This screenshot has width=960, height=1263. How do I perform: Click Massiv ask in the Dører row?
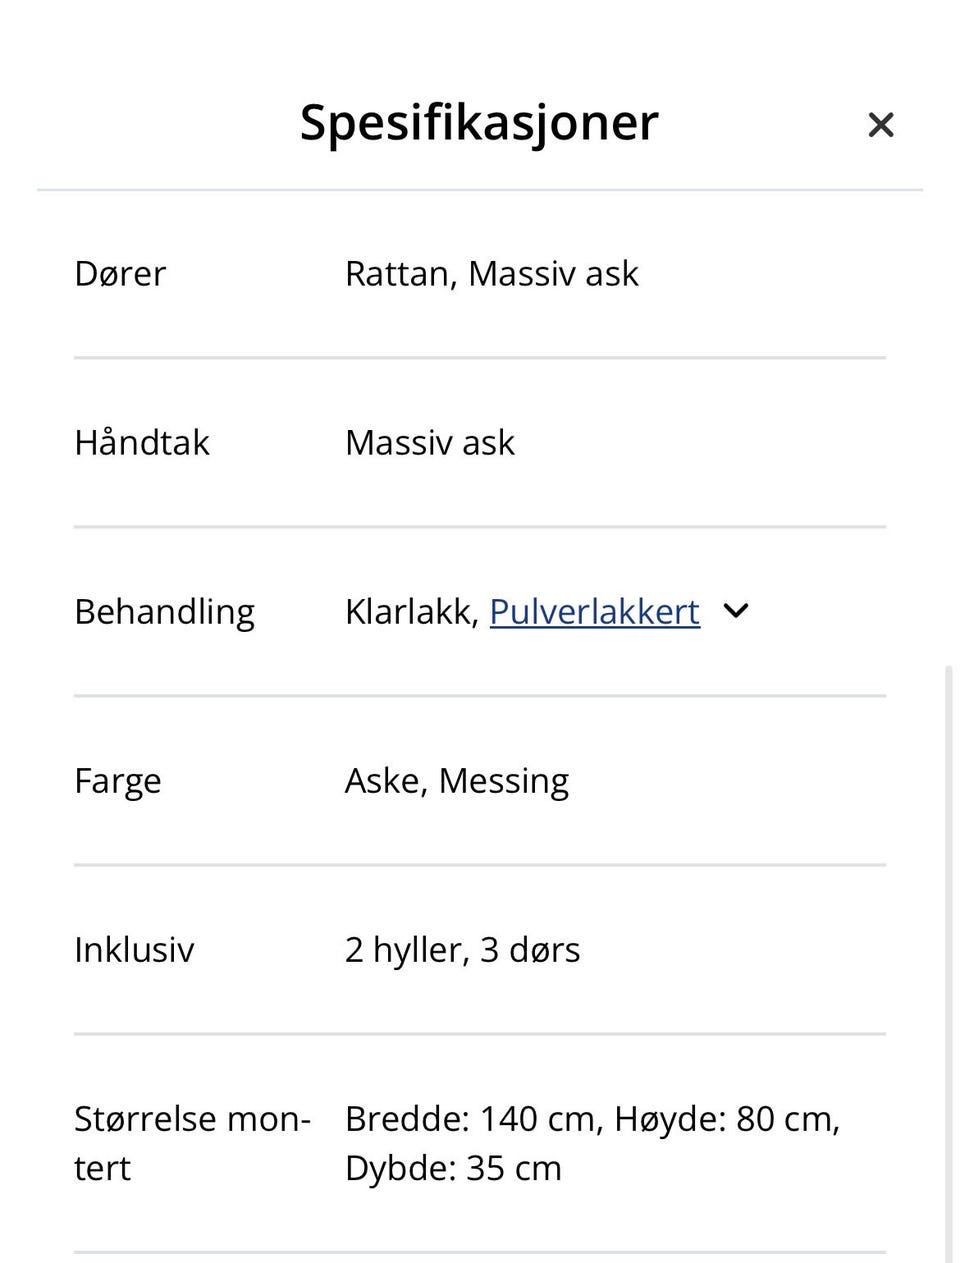tap(553, 273)
